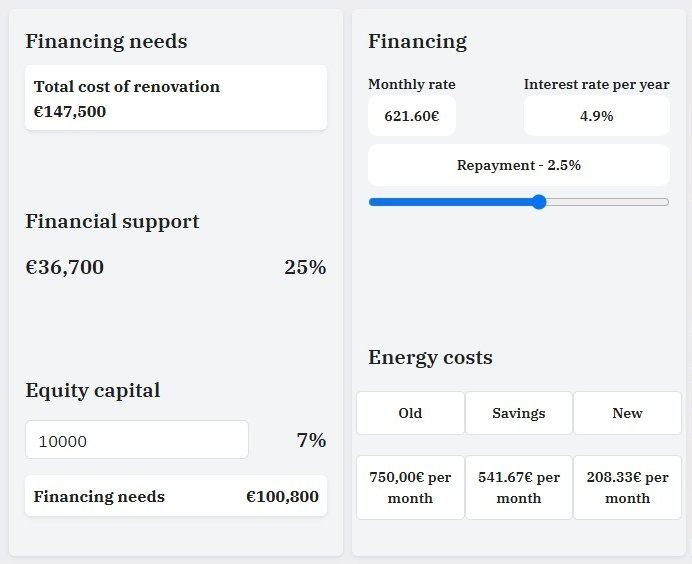This screenshot has height=564, width=692.
Task: Click the Financing needs €100,800 row
Action: pyautogui.click(x=176, y=496)
